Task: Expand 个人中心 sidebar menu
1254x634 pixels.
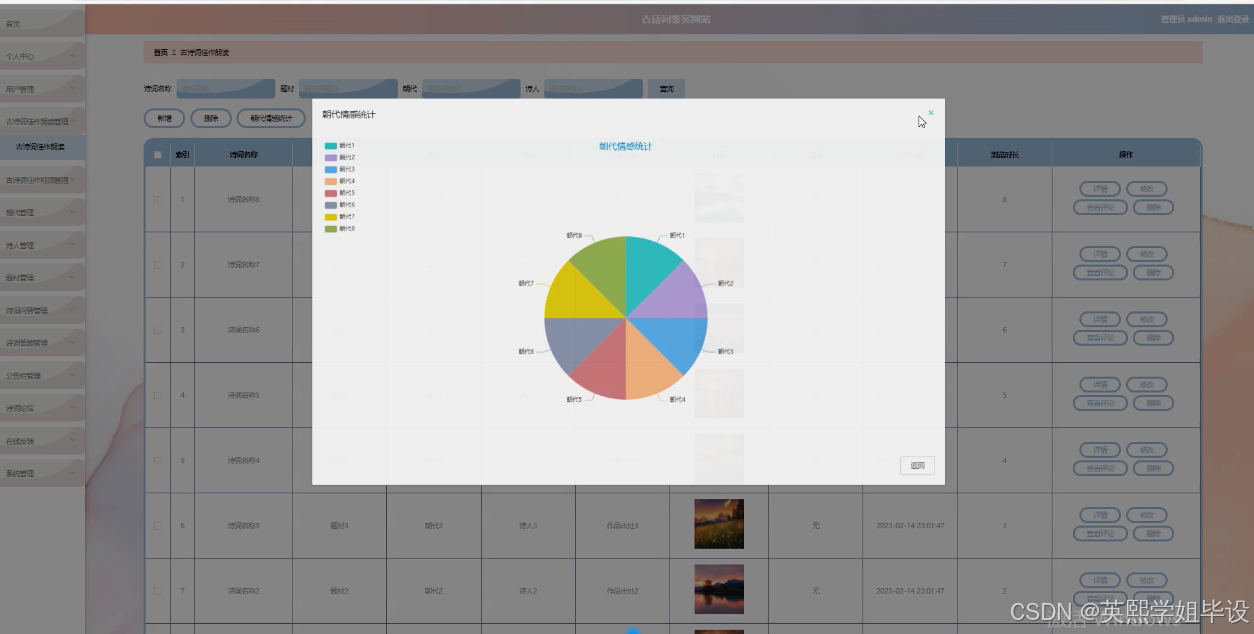Action: pyautogui.click(x=42, y=56)
